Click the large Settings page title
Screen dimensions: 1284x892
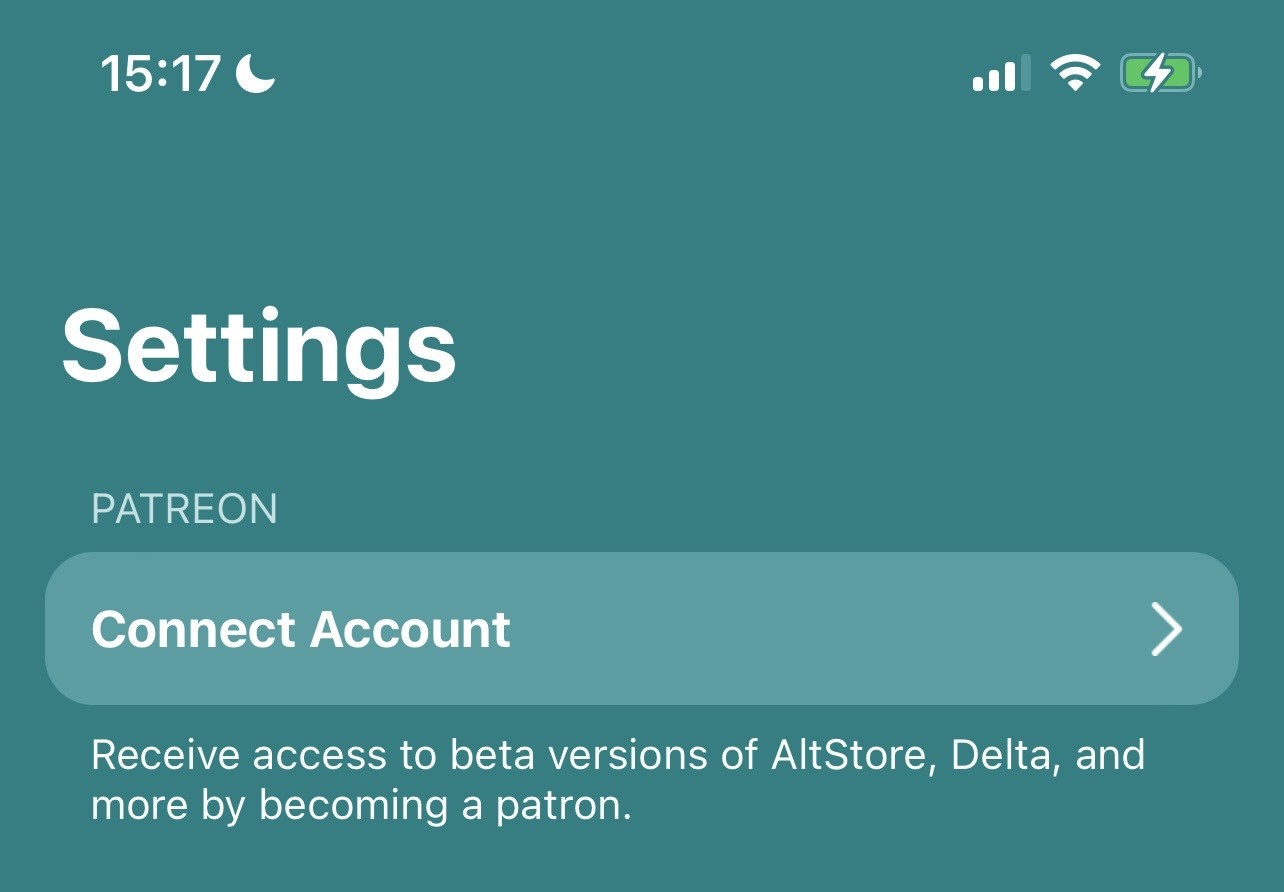259,345
